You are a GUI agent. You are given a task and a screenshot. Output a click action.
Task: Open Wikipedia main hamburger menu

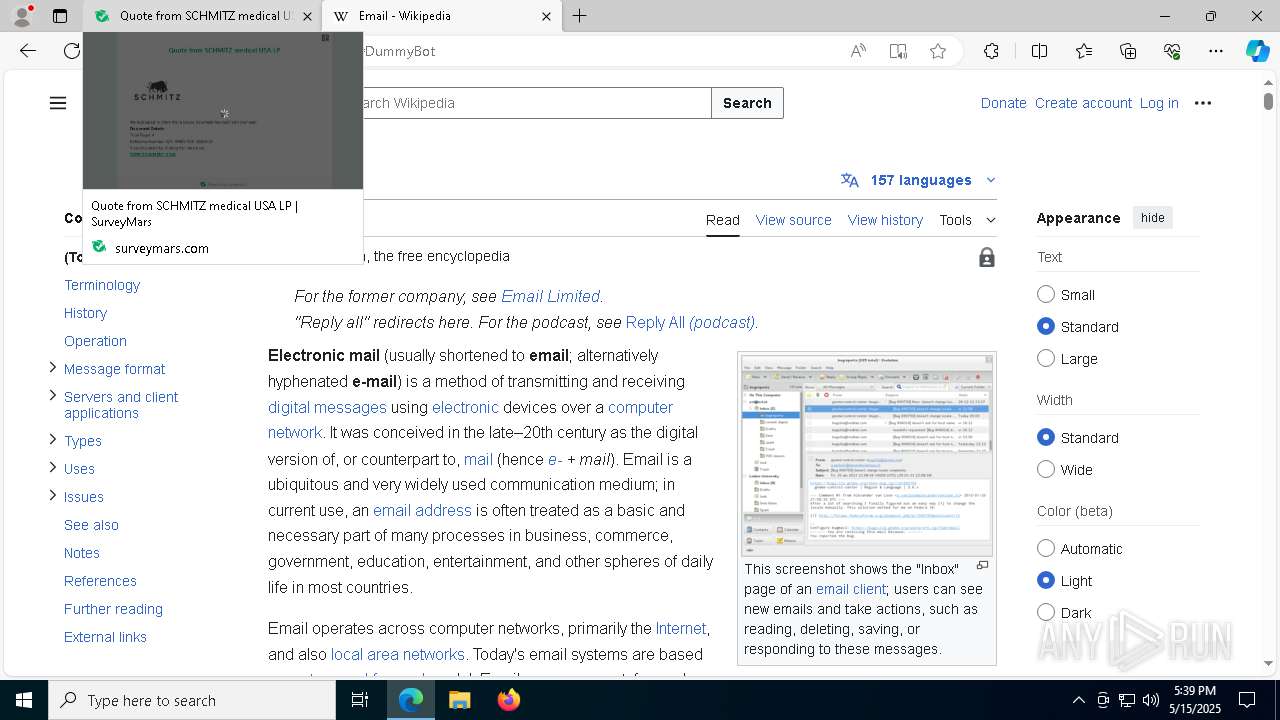coord(58,103)
